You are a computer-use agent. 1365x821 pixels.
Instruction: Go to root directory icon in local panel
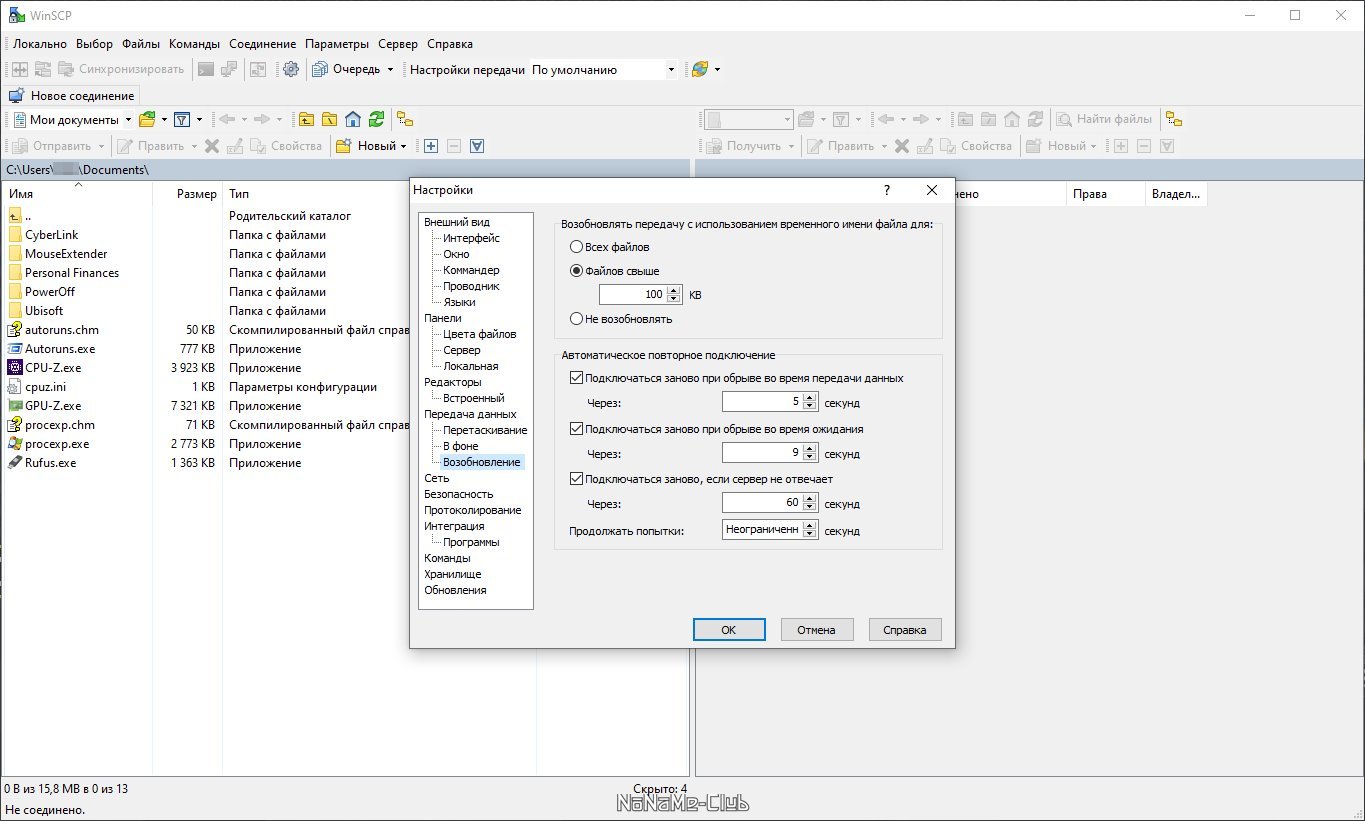329,119
